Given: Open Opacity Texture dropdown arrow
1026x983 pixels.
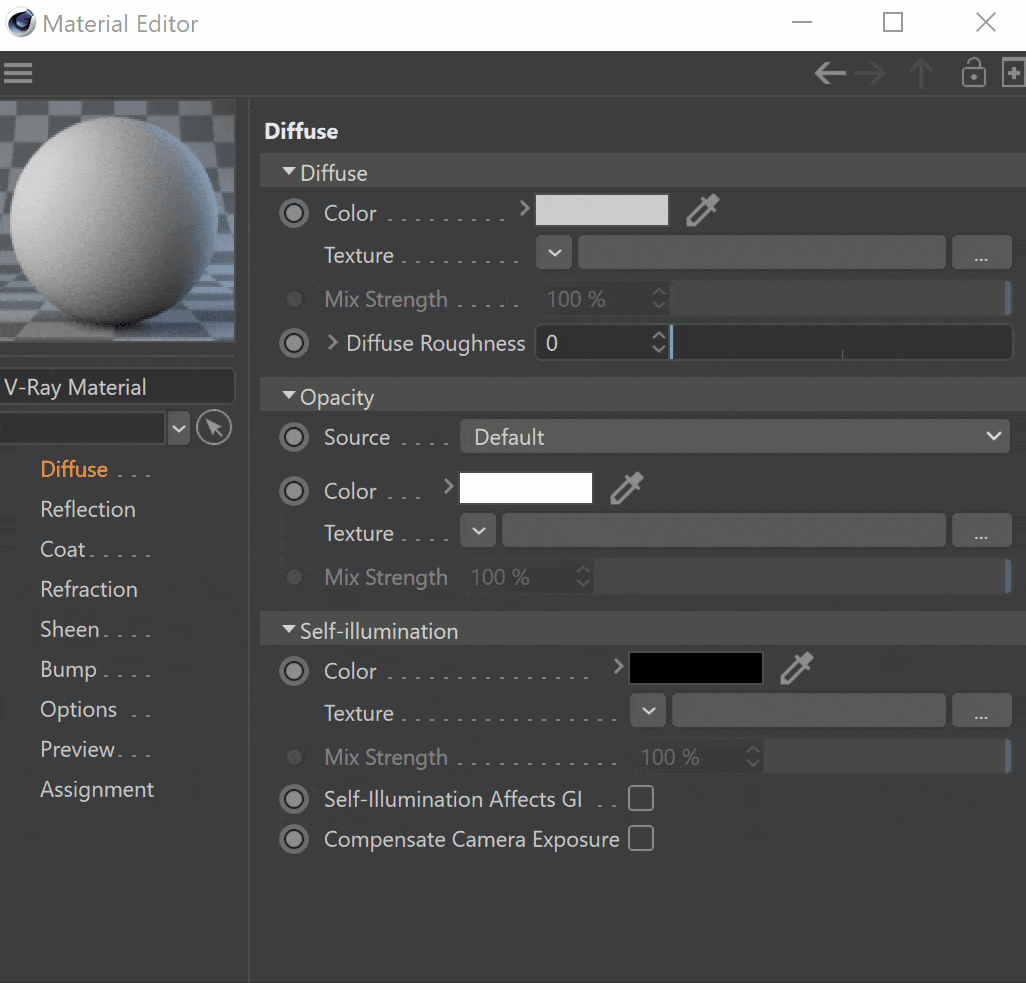Looking at the screenshot, I should coord(478,531).
